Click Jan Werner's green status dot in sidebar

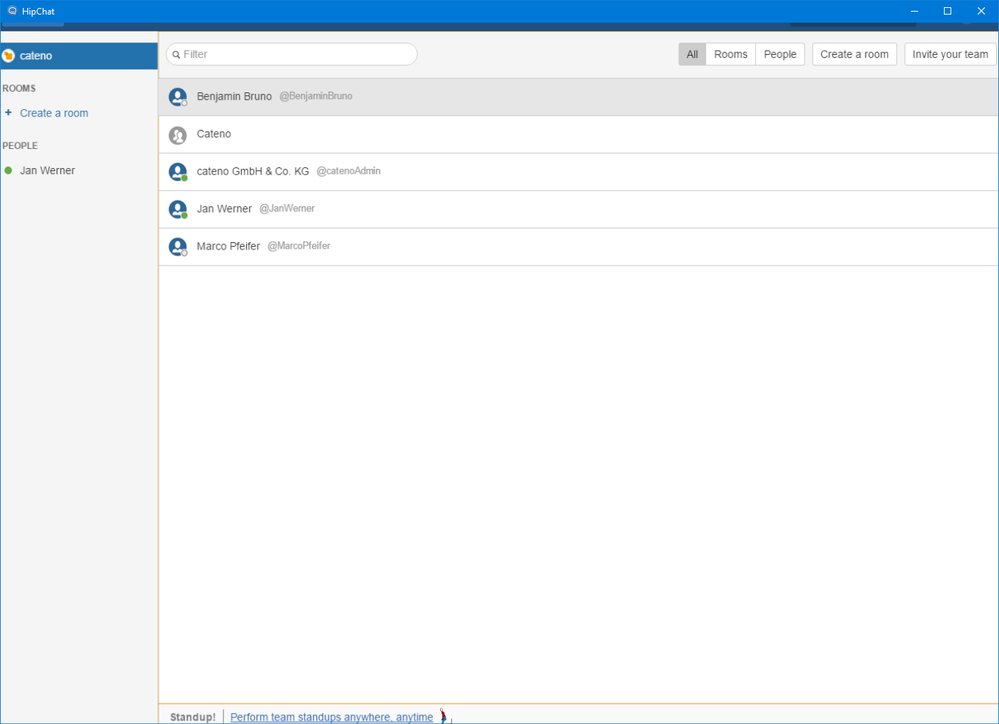[x=8, y=170]
